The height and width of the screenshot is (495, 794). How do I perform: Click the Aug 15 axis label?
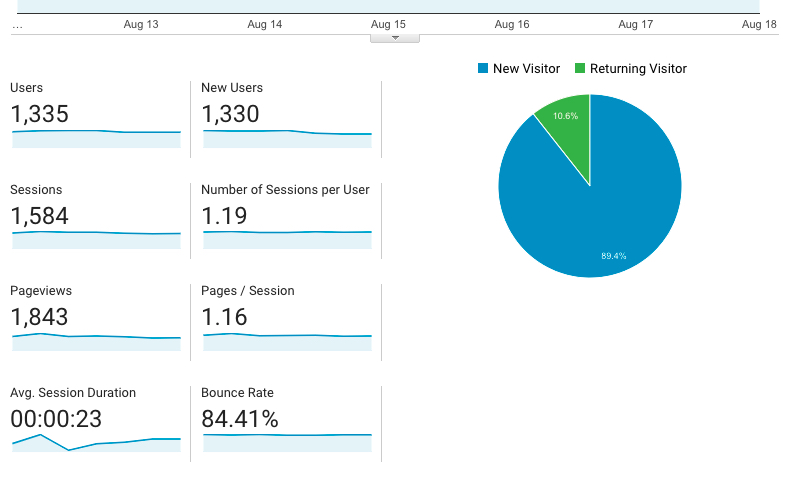click(x=388, y=24)
